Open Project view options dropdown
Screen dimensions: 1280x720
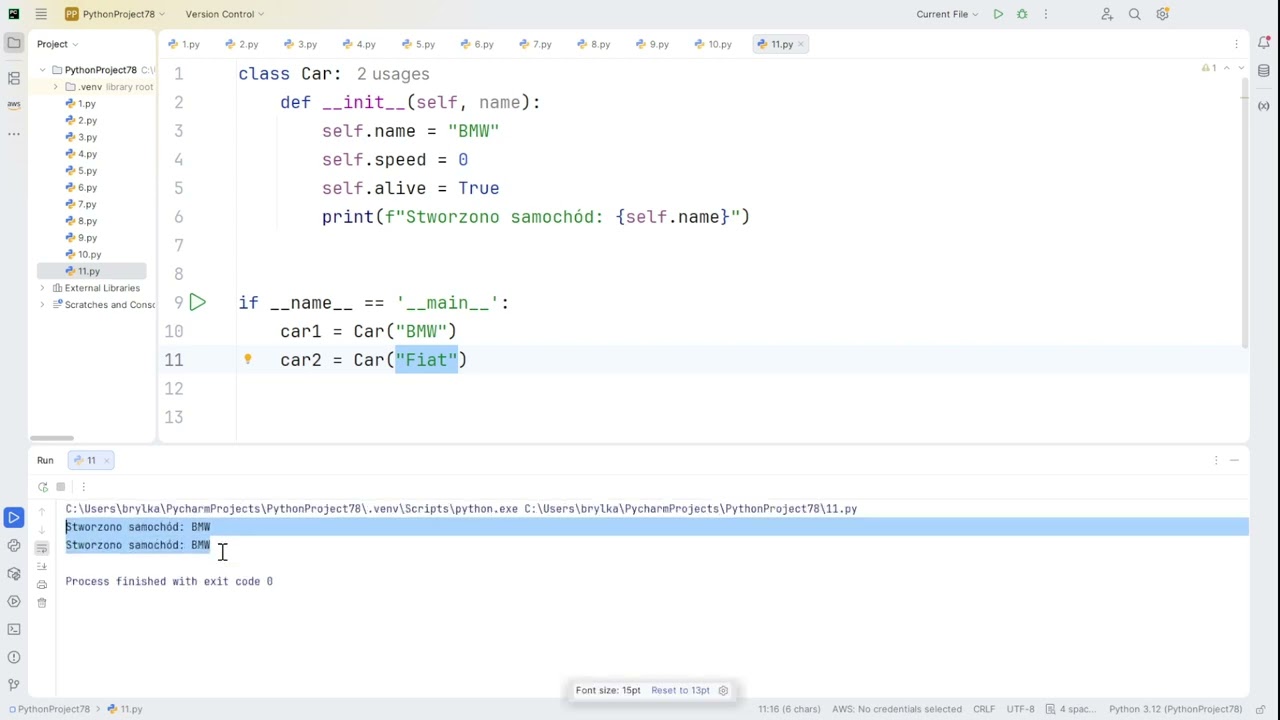[59, 44]
